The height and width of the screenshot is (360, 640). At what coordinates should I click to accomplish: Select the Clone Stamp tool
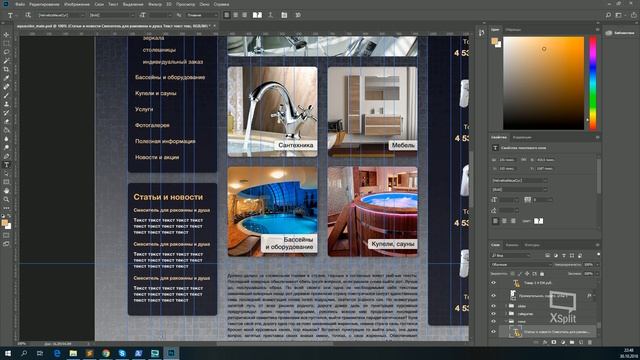tap(6, 104)
